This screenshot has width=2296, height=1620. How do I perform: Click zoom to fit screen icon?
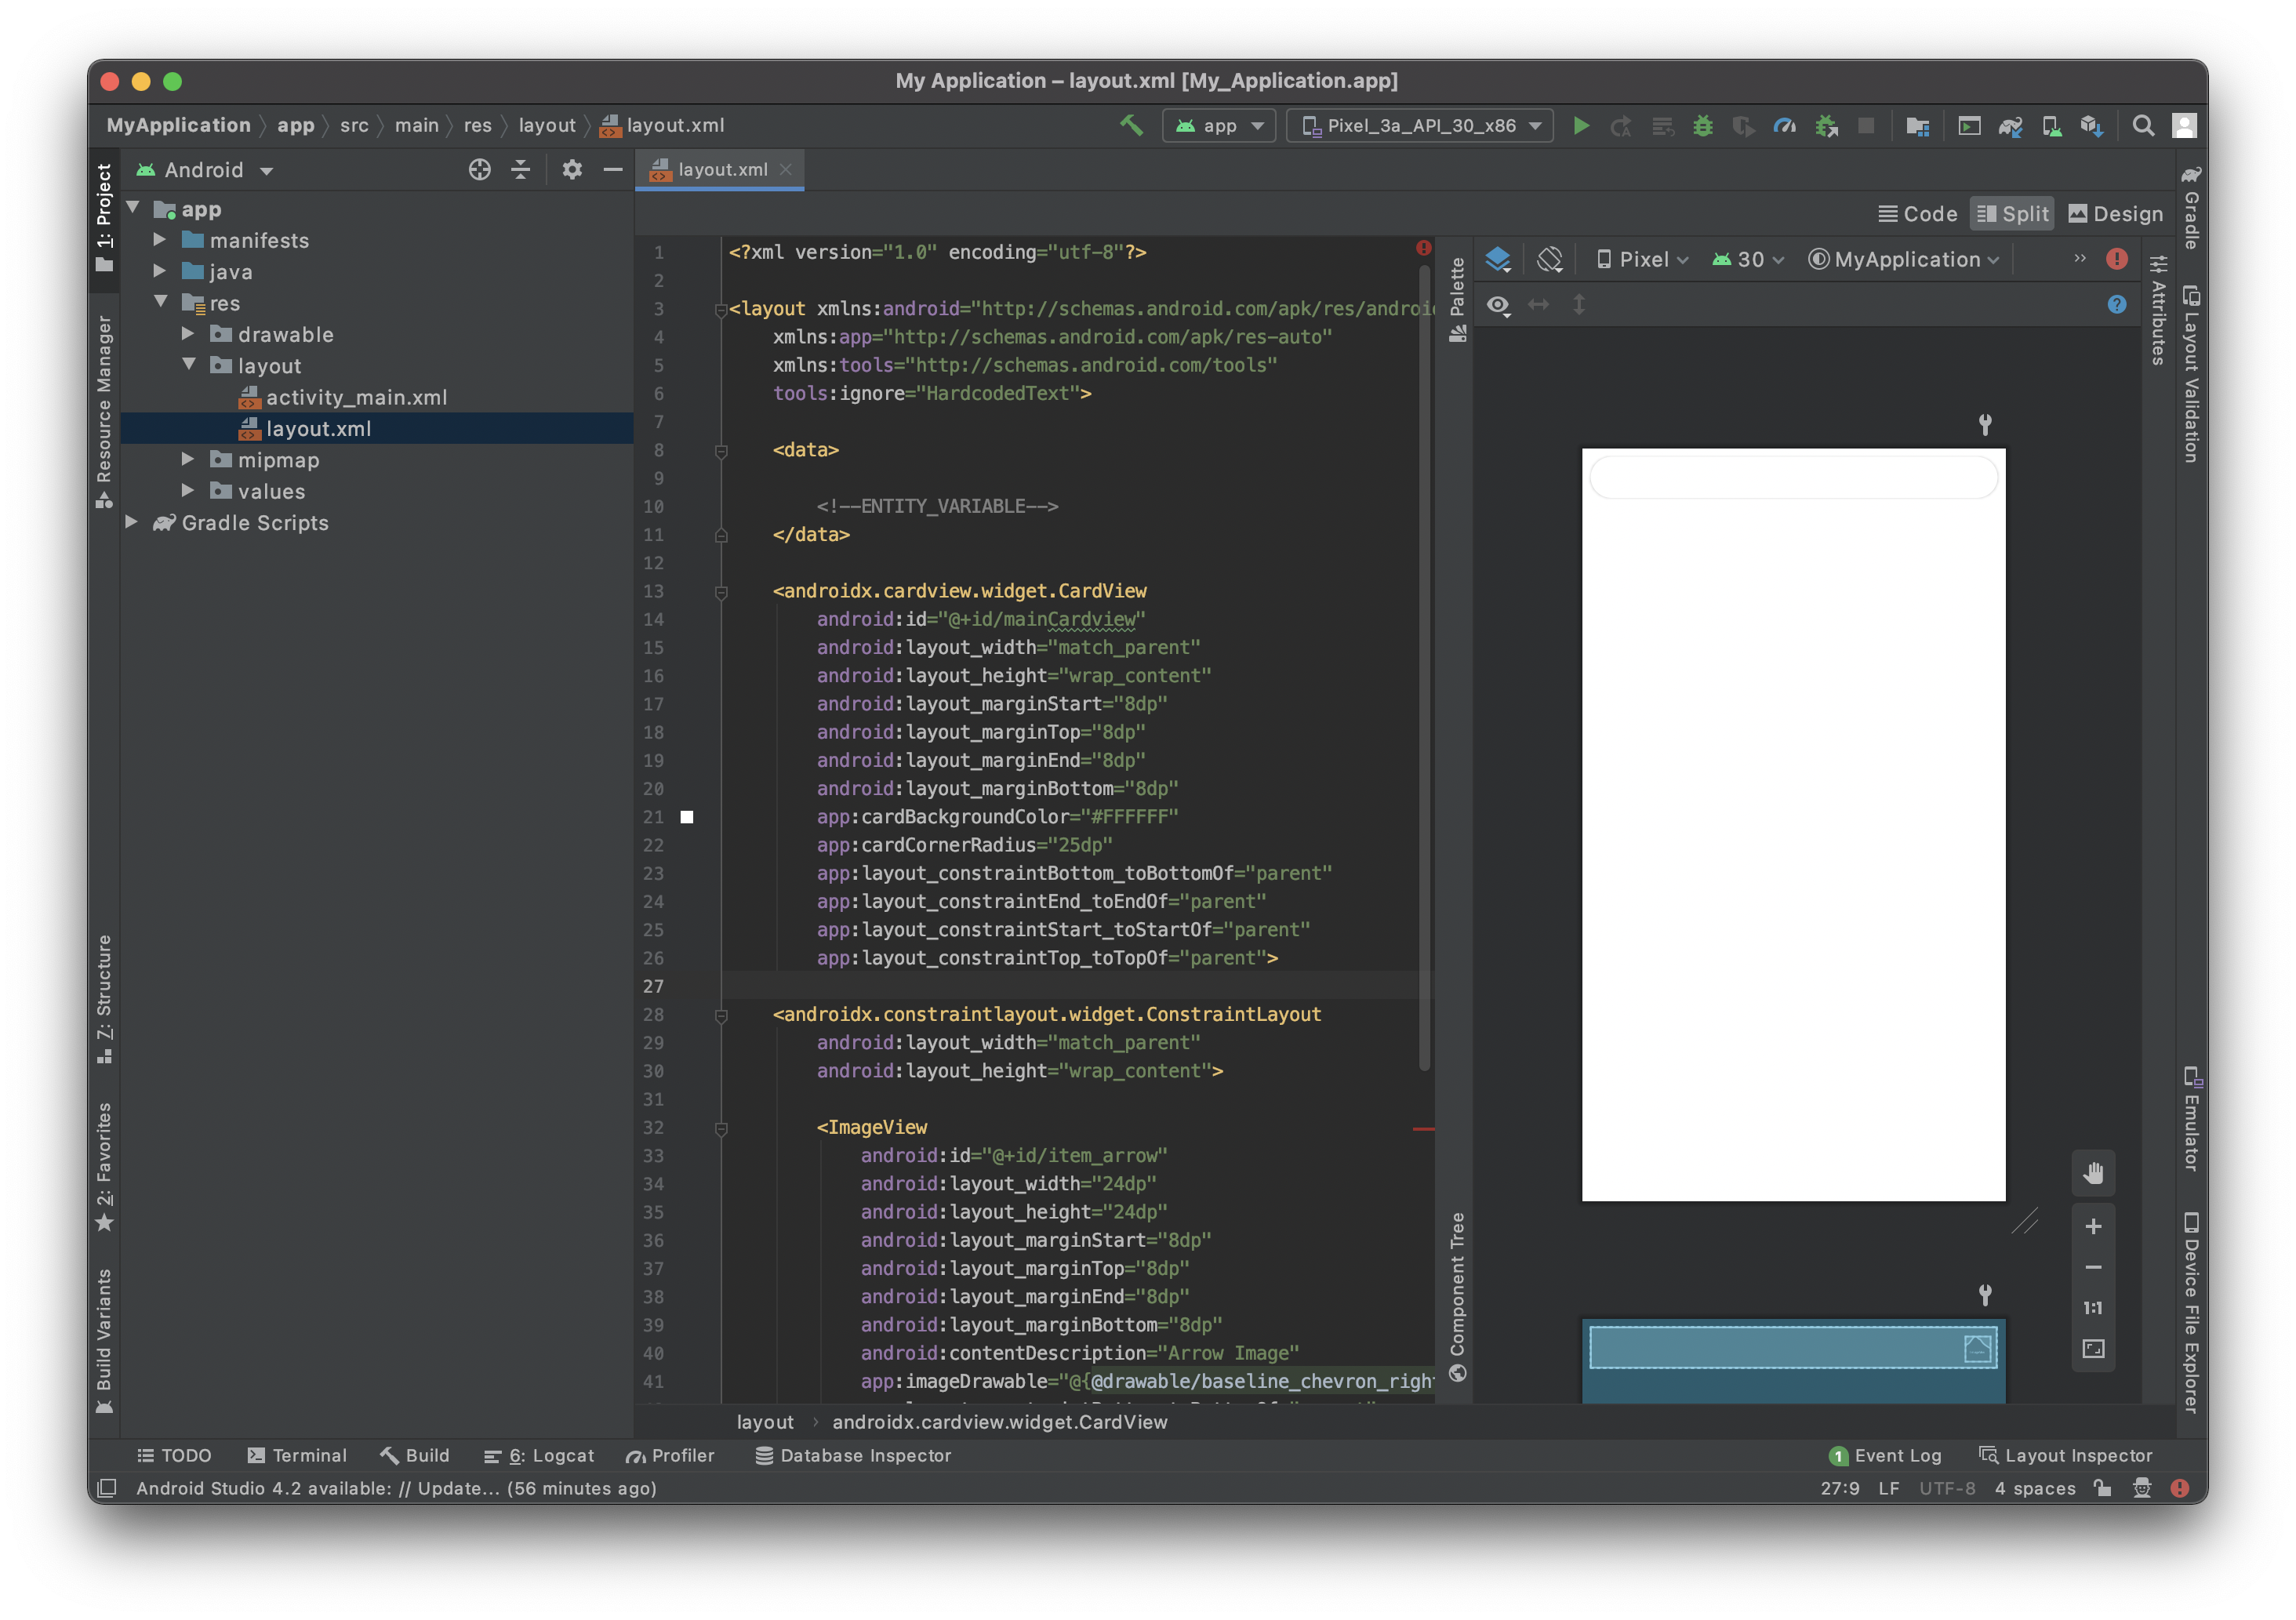point(2093,1350)
